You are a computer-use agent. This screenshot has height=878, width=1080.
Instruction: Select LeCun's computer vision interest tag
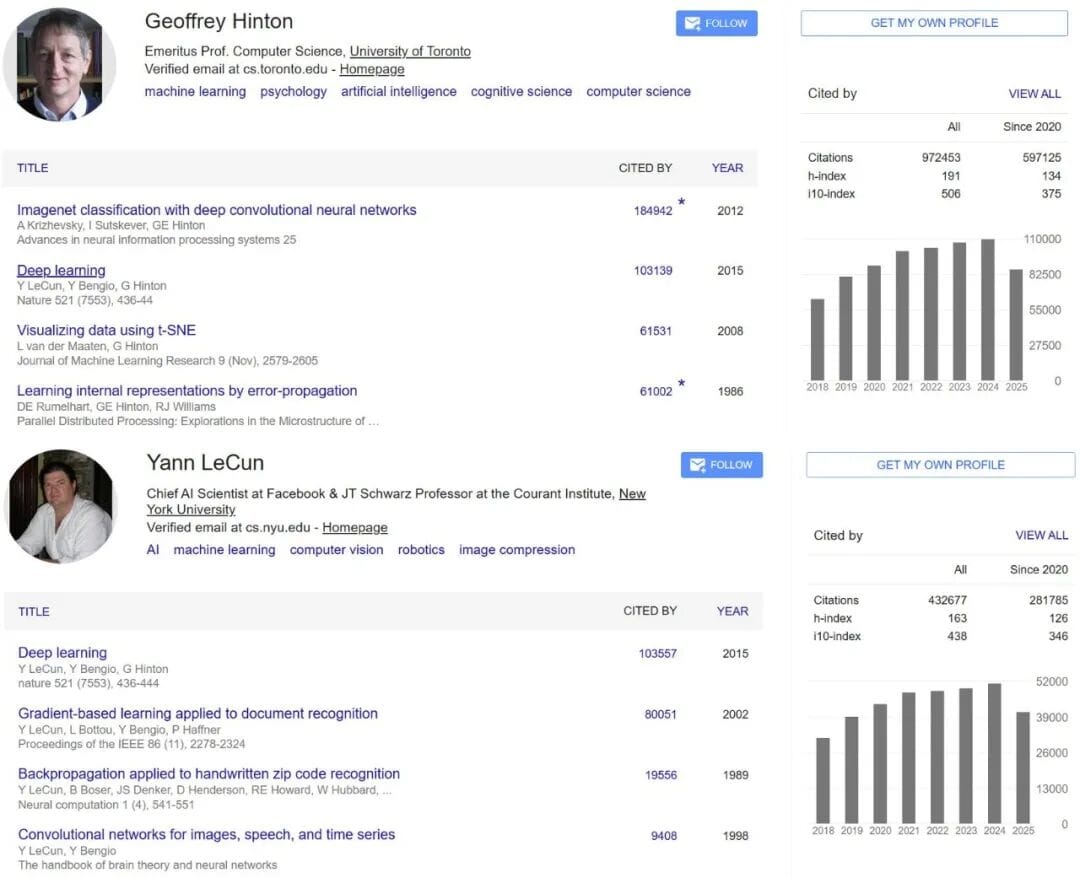336,550
